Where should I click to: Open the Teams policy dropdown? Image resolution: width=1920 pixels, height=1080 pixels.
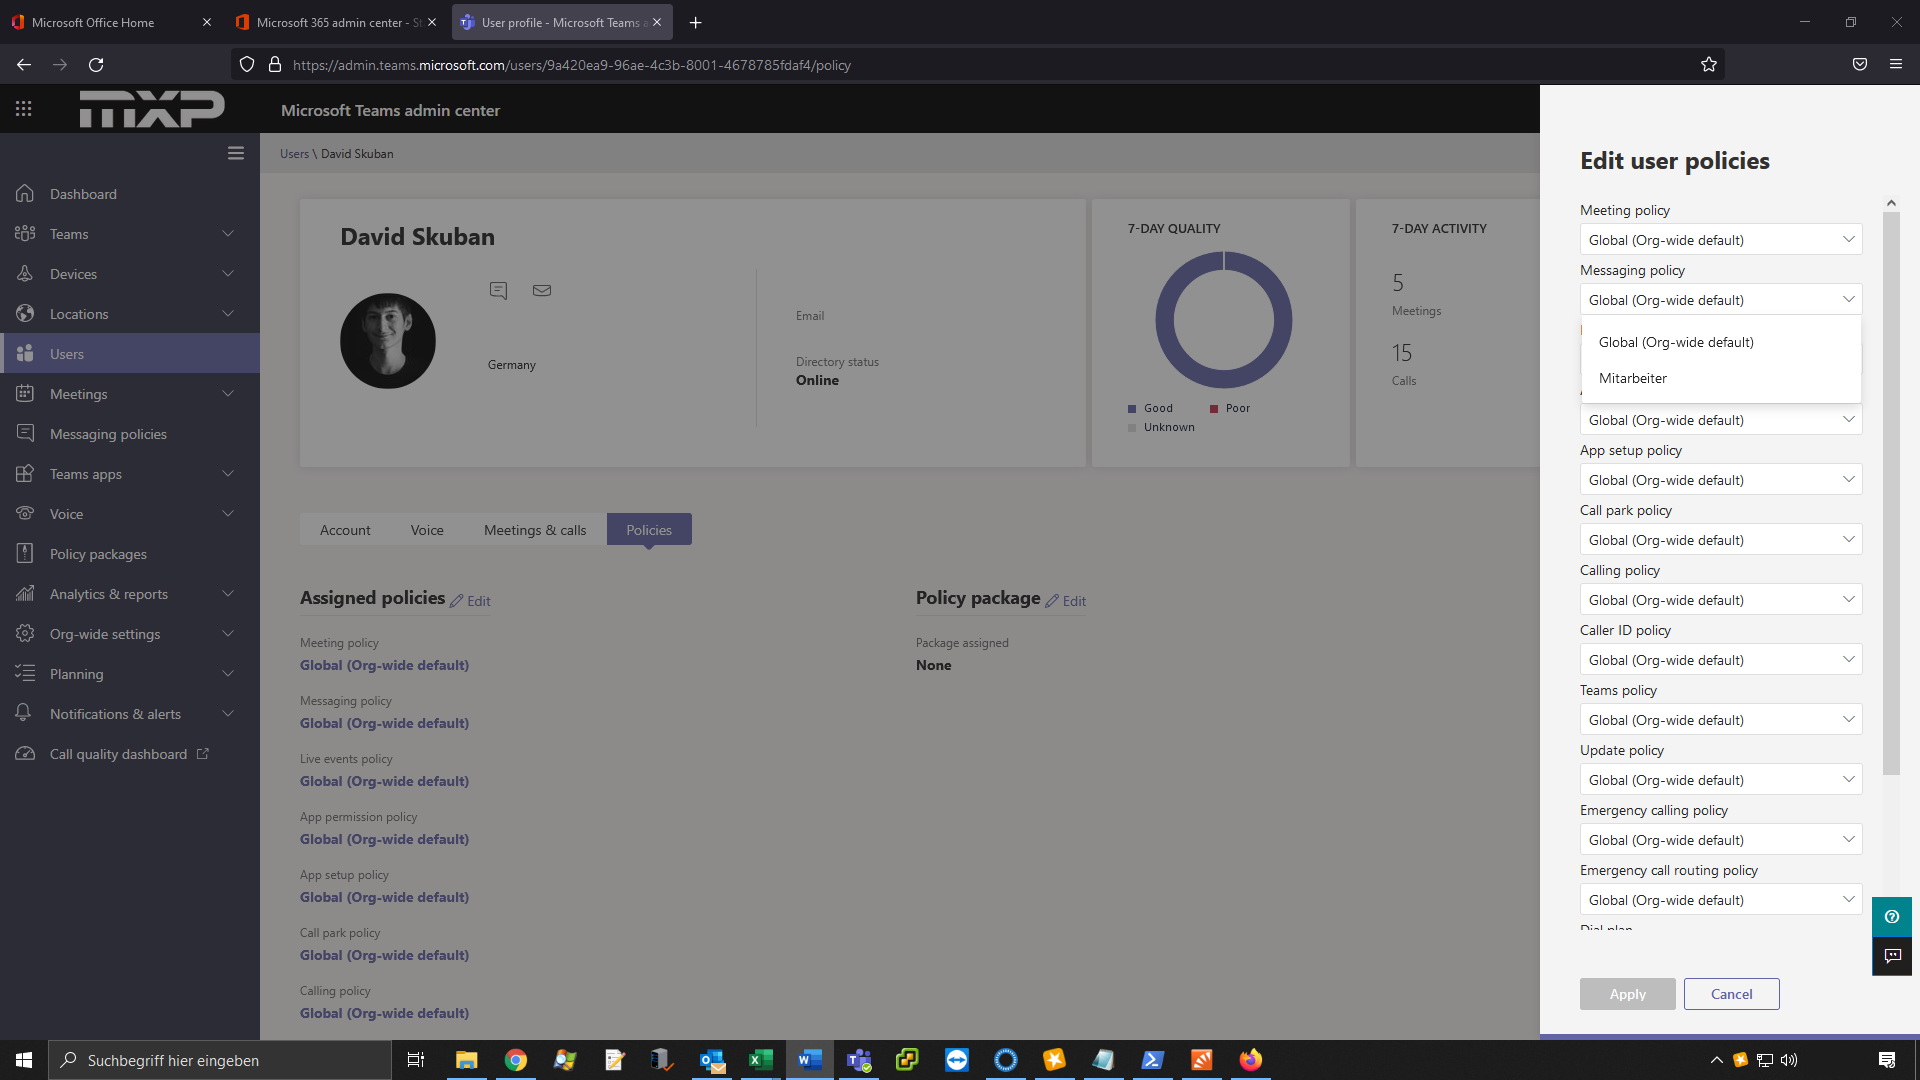tap(1720, 720)
